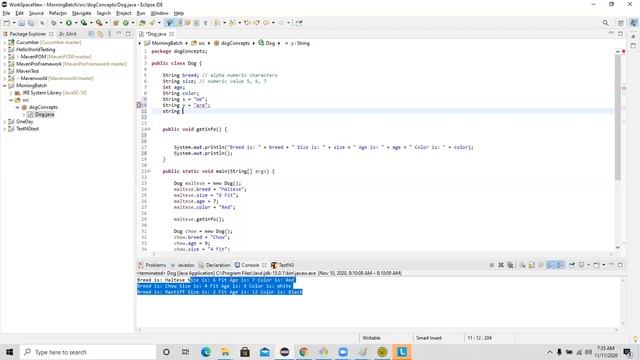
Task: Click Collapse All in Package Explorer
Action: click(x=91, y=34)
